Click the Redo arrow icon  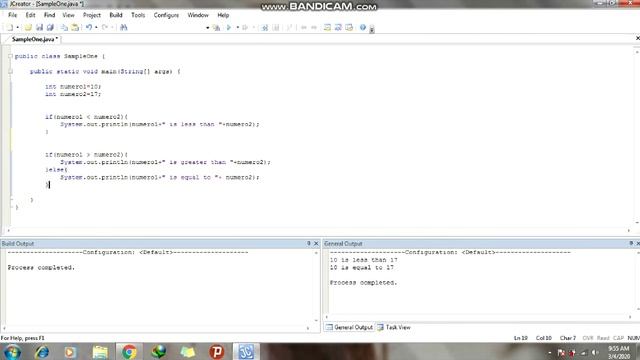pos(105,27)
